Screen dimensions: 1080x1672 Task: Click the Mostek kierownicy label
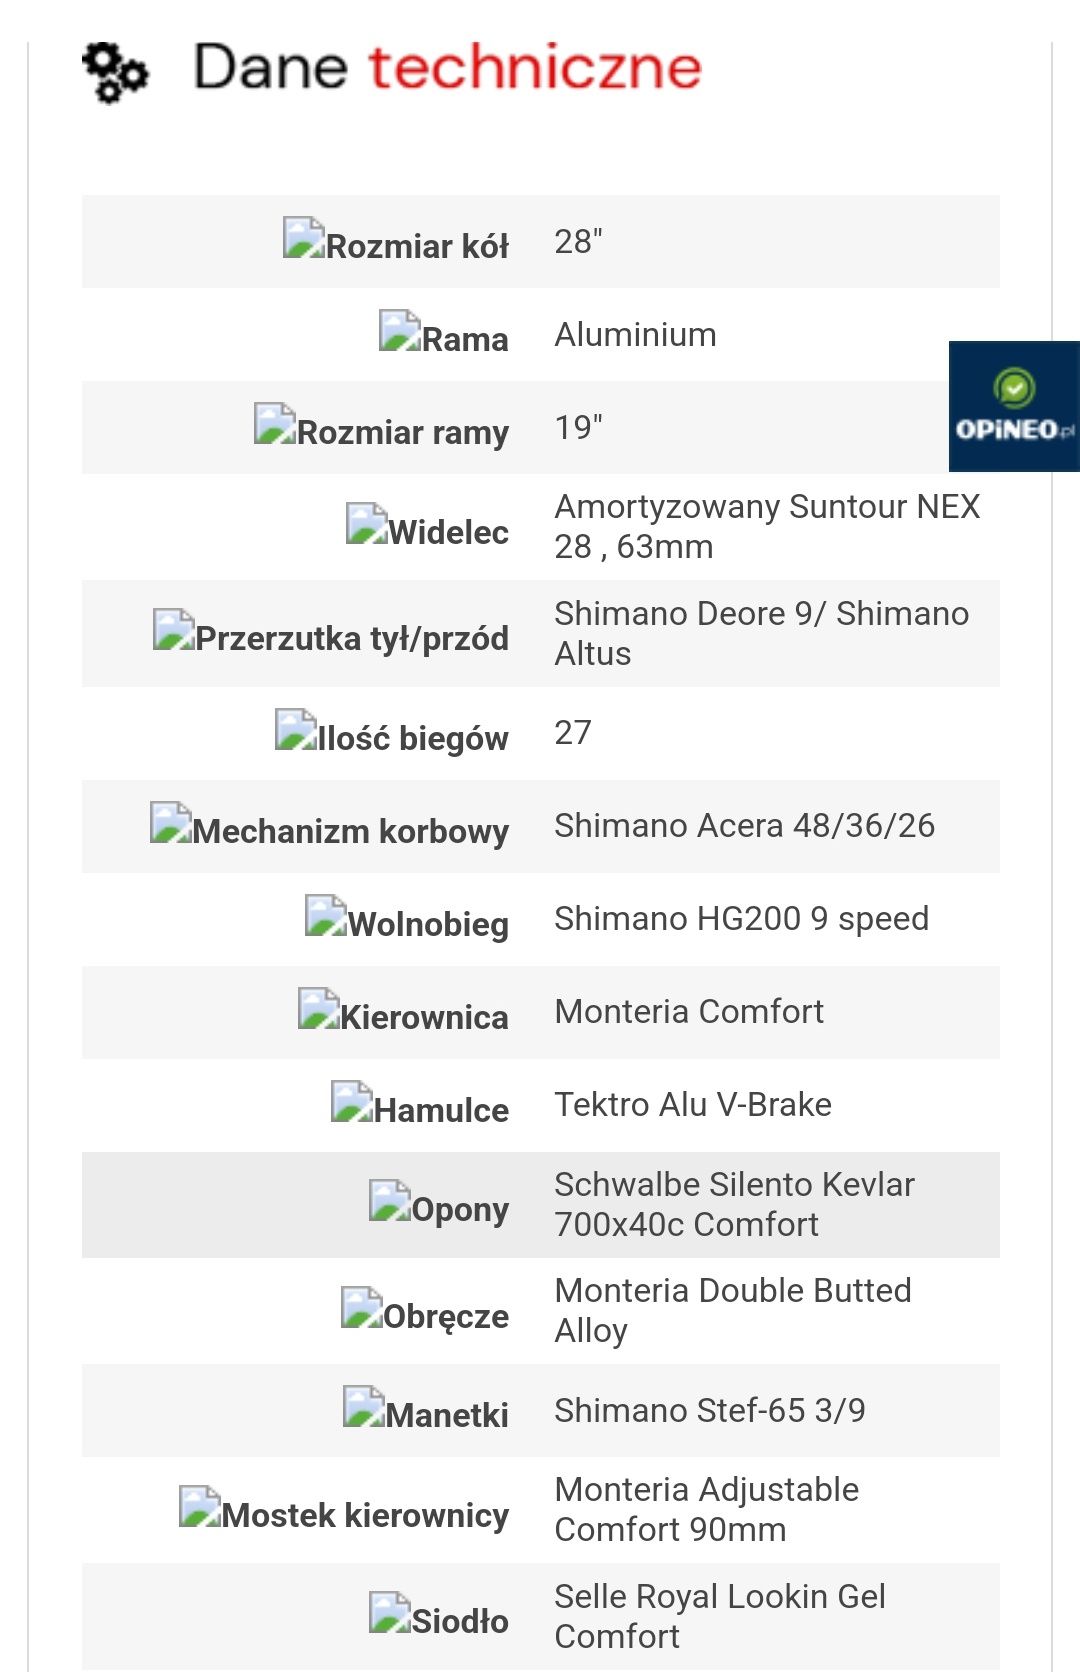coord(365,1515)
